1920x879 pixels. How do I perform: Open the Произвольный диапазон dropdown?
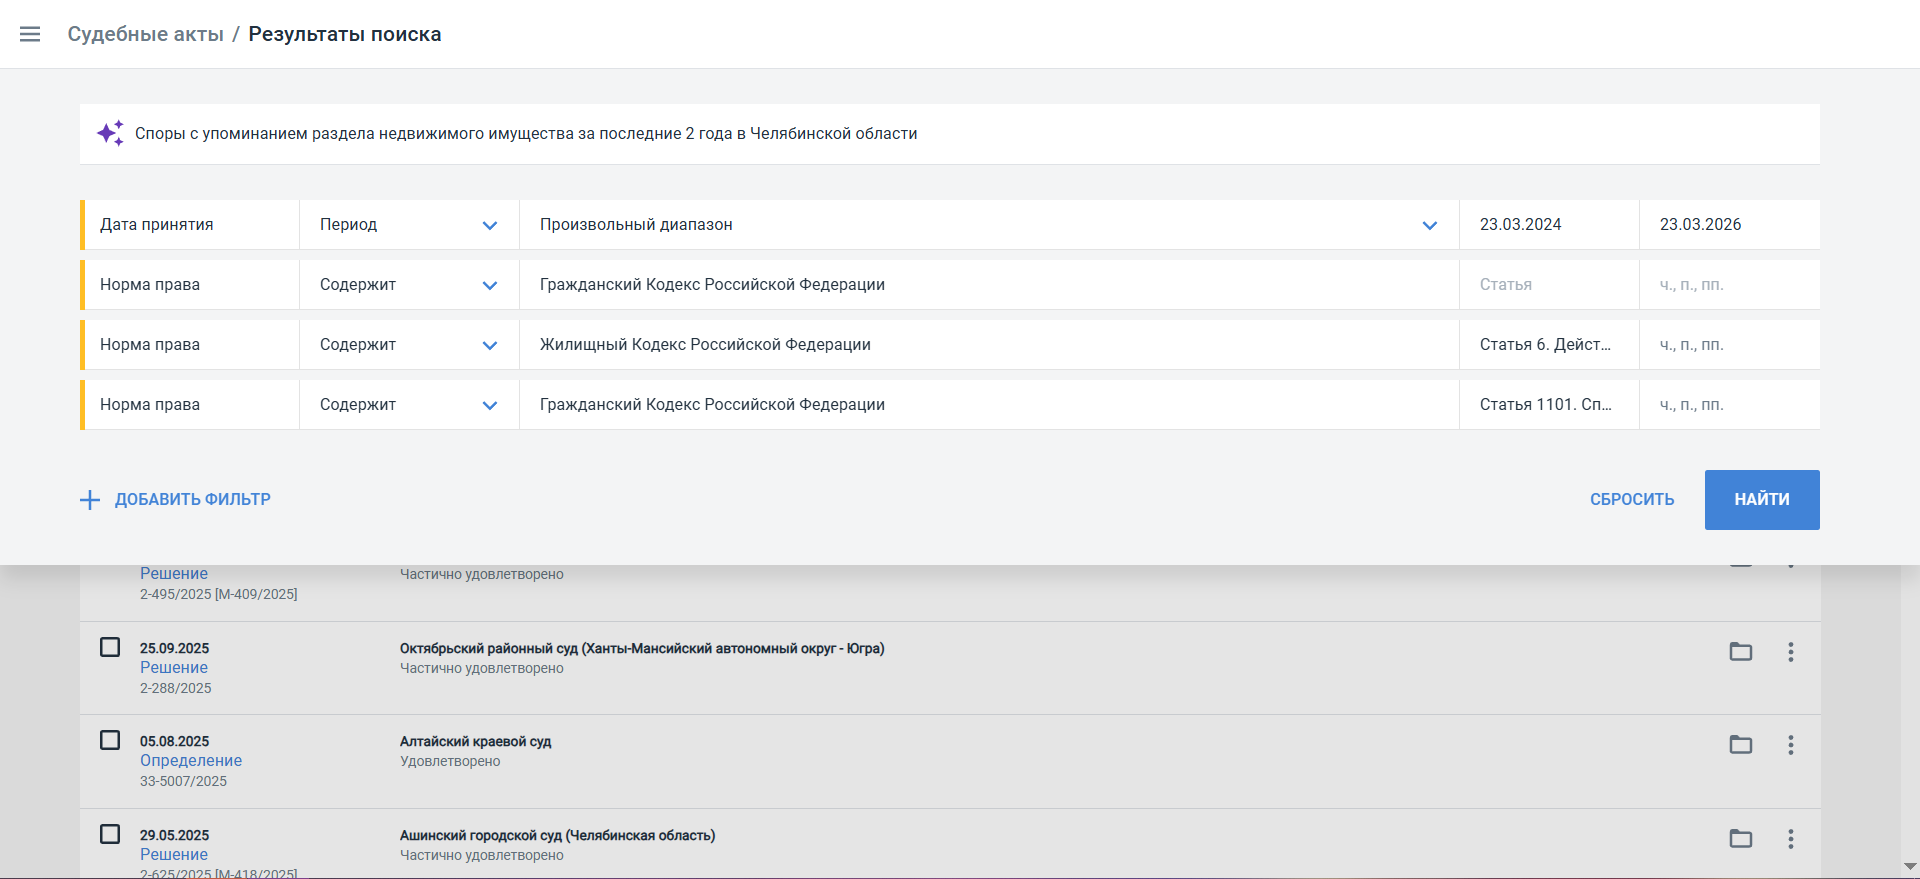(x=1429, y=225)
